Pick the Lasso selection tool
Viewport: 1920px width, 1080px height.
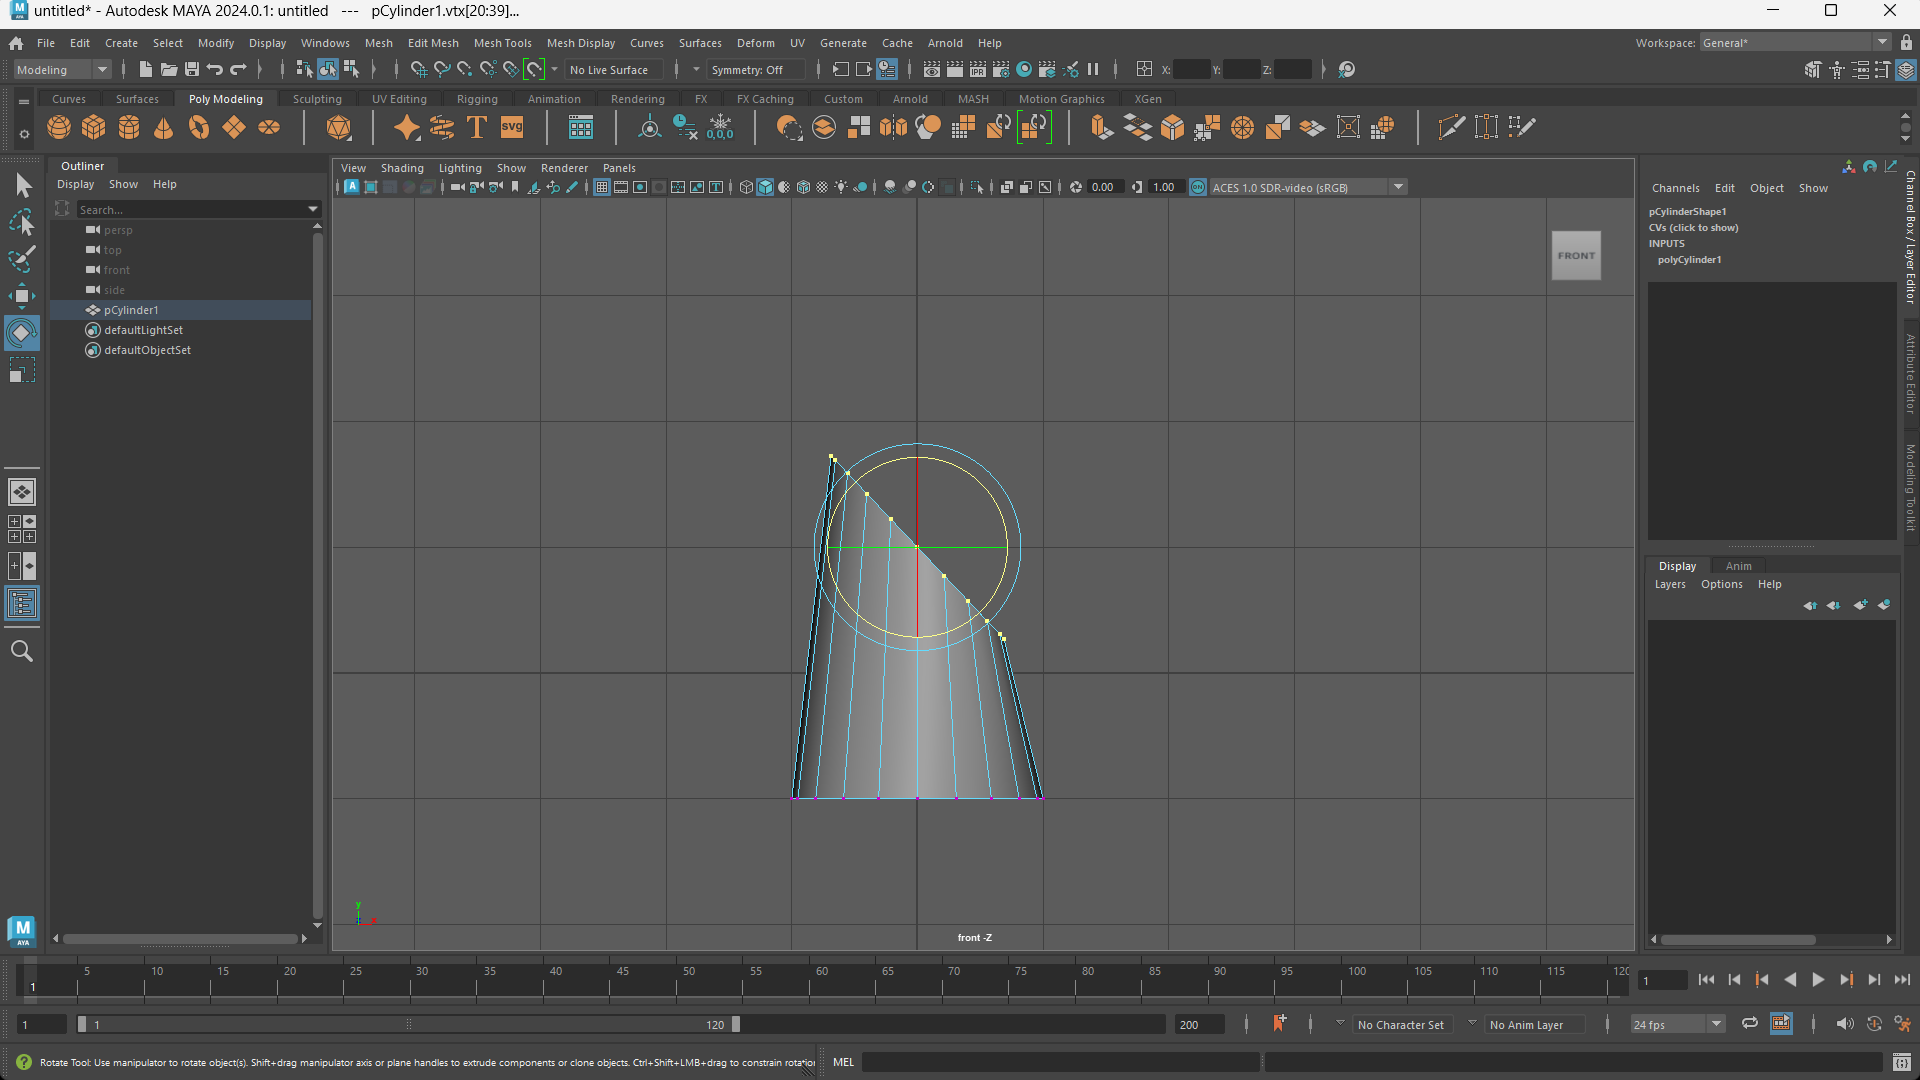tap(22, 222)
